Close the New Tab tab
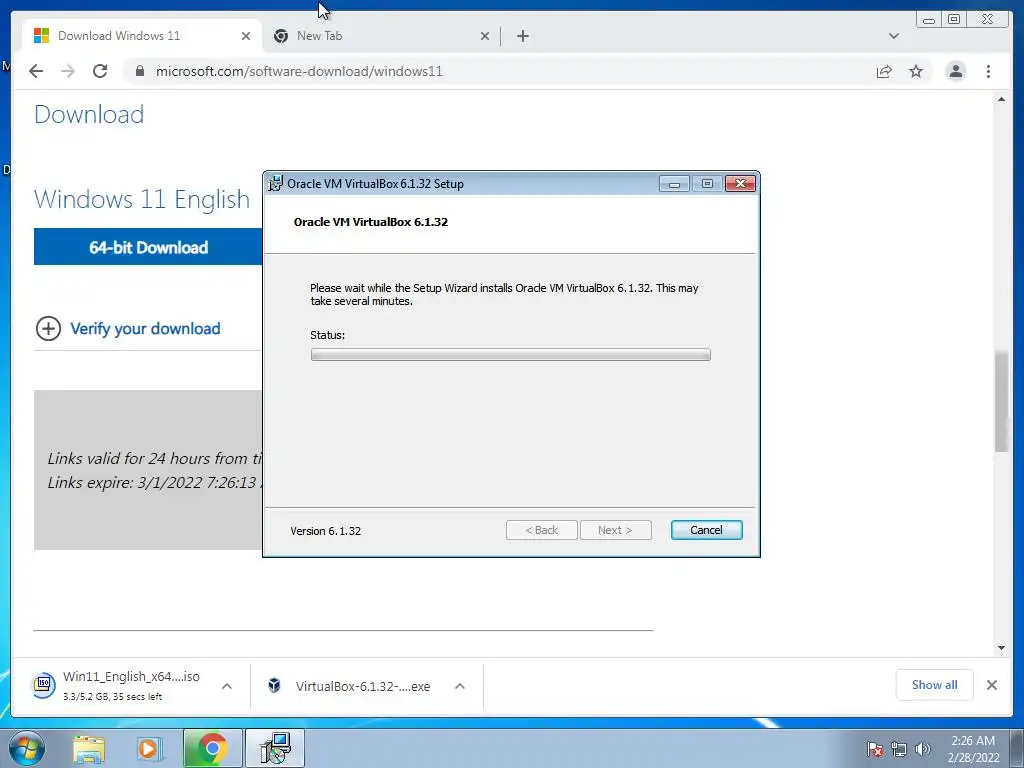 point(485,36)
